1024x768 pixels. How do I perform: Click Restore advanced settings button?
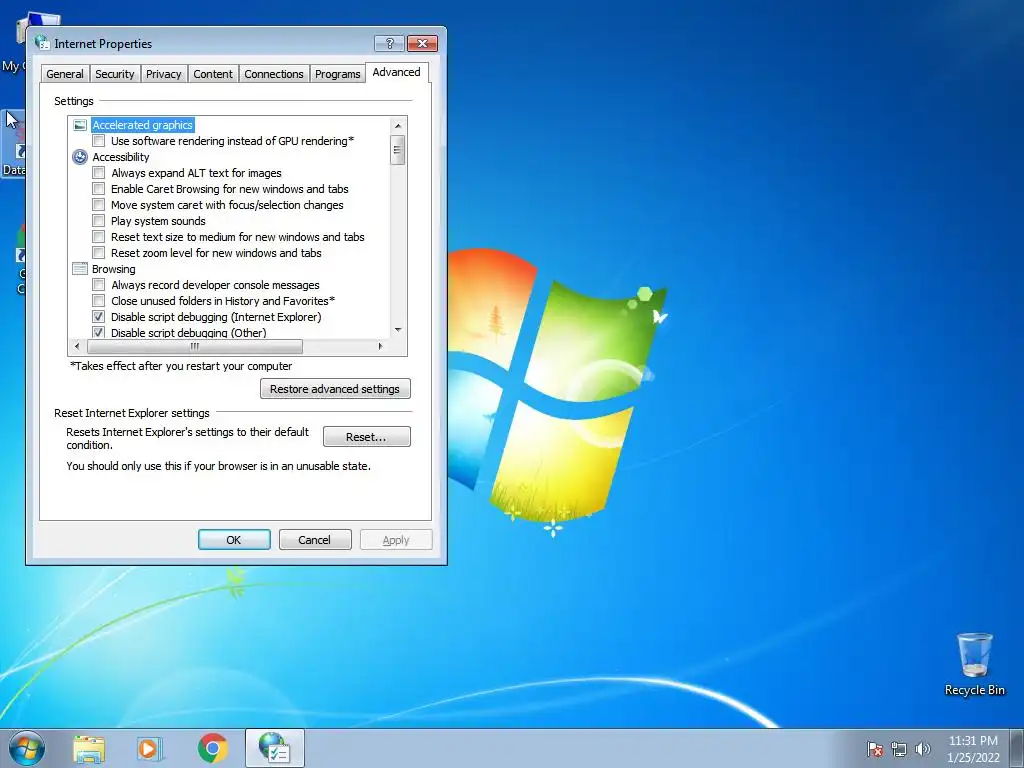click(335, 389)
